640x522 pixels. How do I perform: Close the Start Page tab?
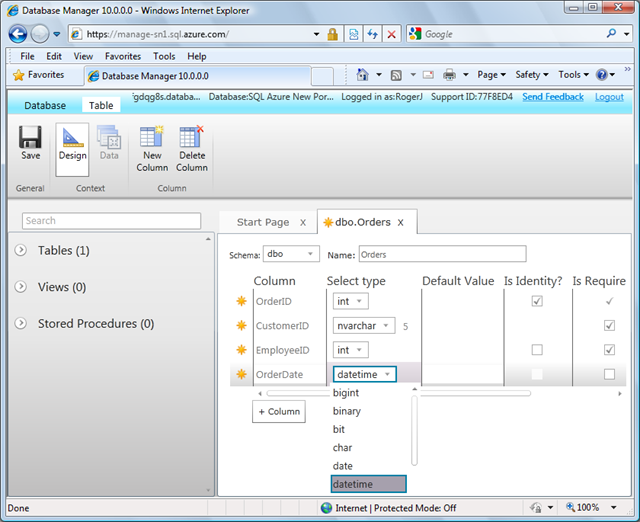pyautogui.click(x=303, y=223)
